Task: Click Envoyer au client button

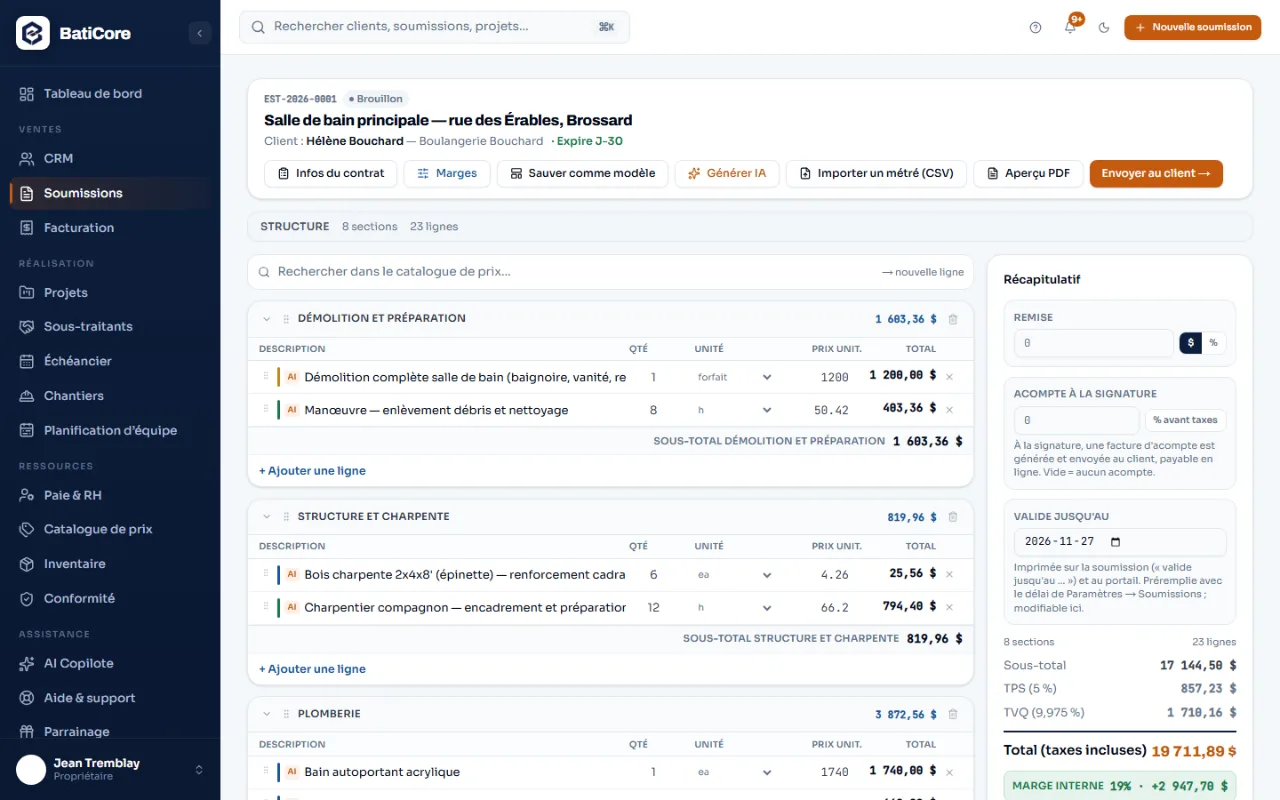Action: 1156,173
